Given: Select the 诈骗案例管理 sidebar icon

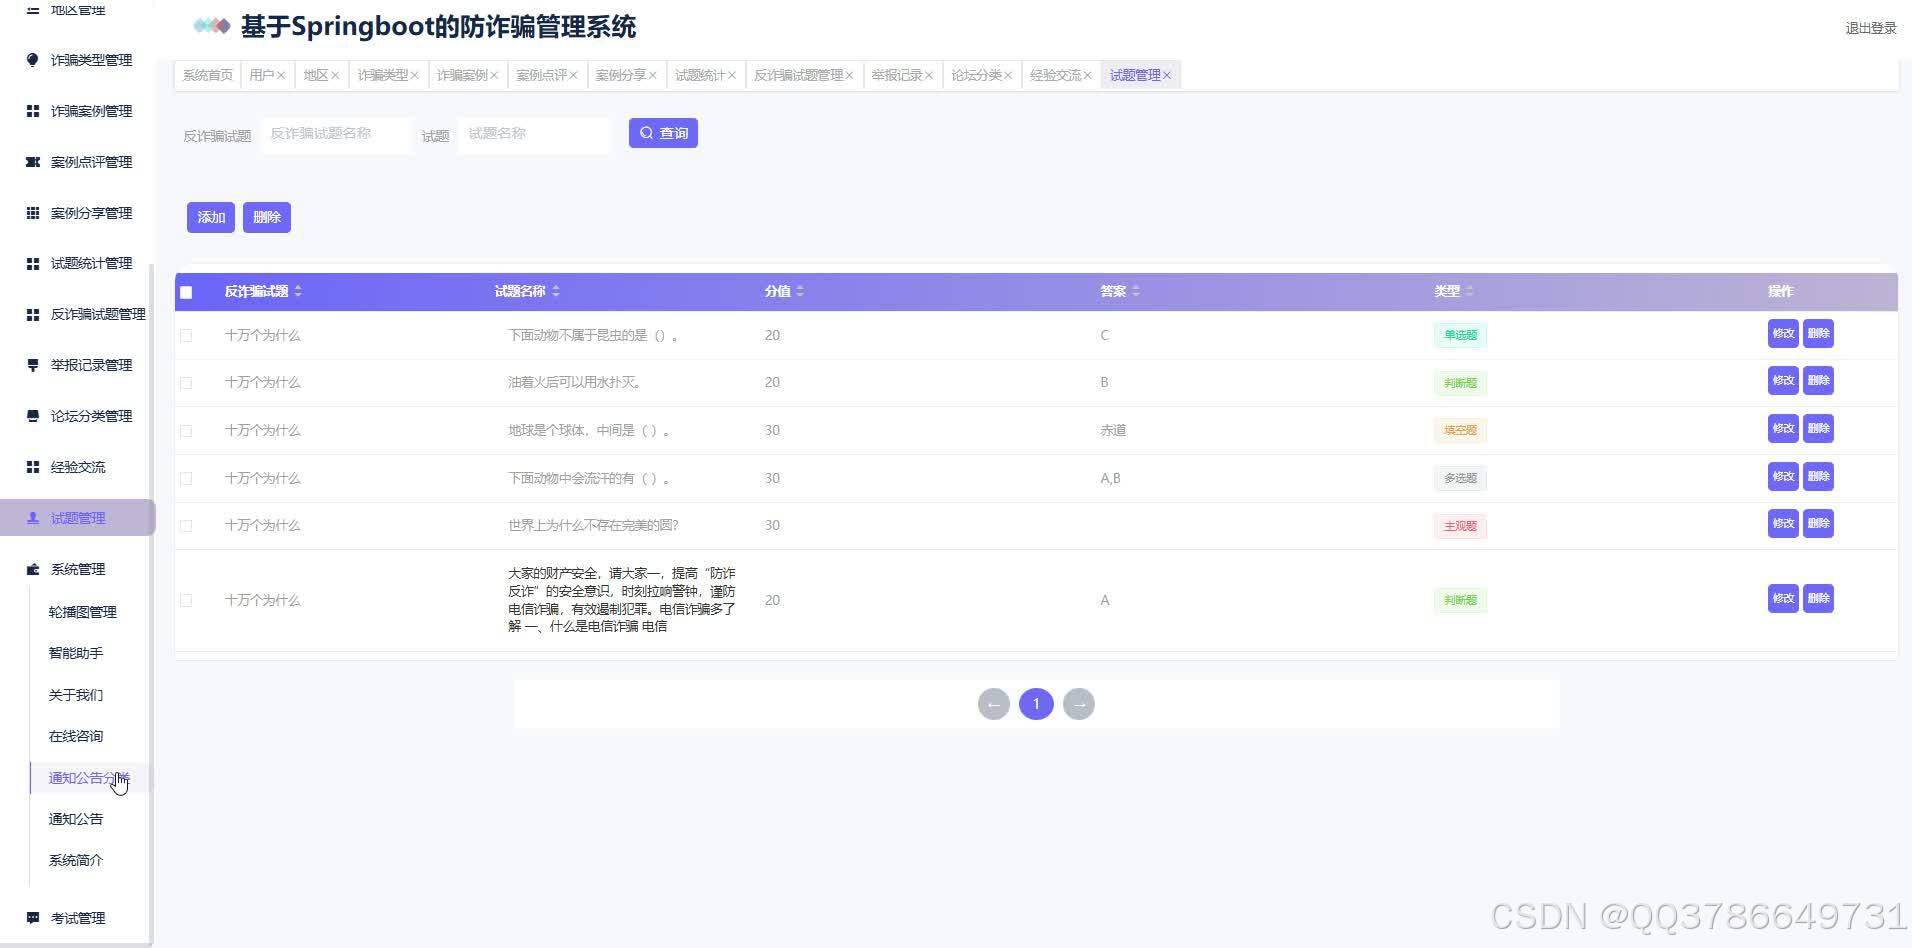Looking at the screenshot, I should click(33, 110).
